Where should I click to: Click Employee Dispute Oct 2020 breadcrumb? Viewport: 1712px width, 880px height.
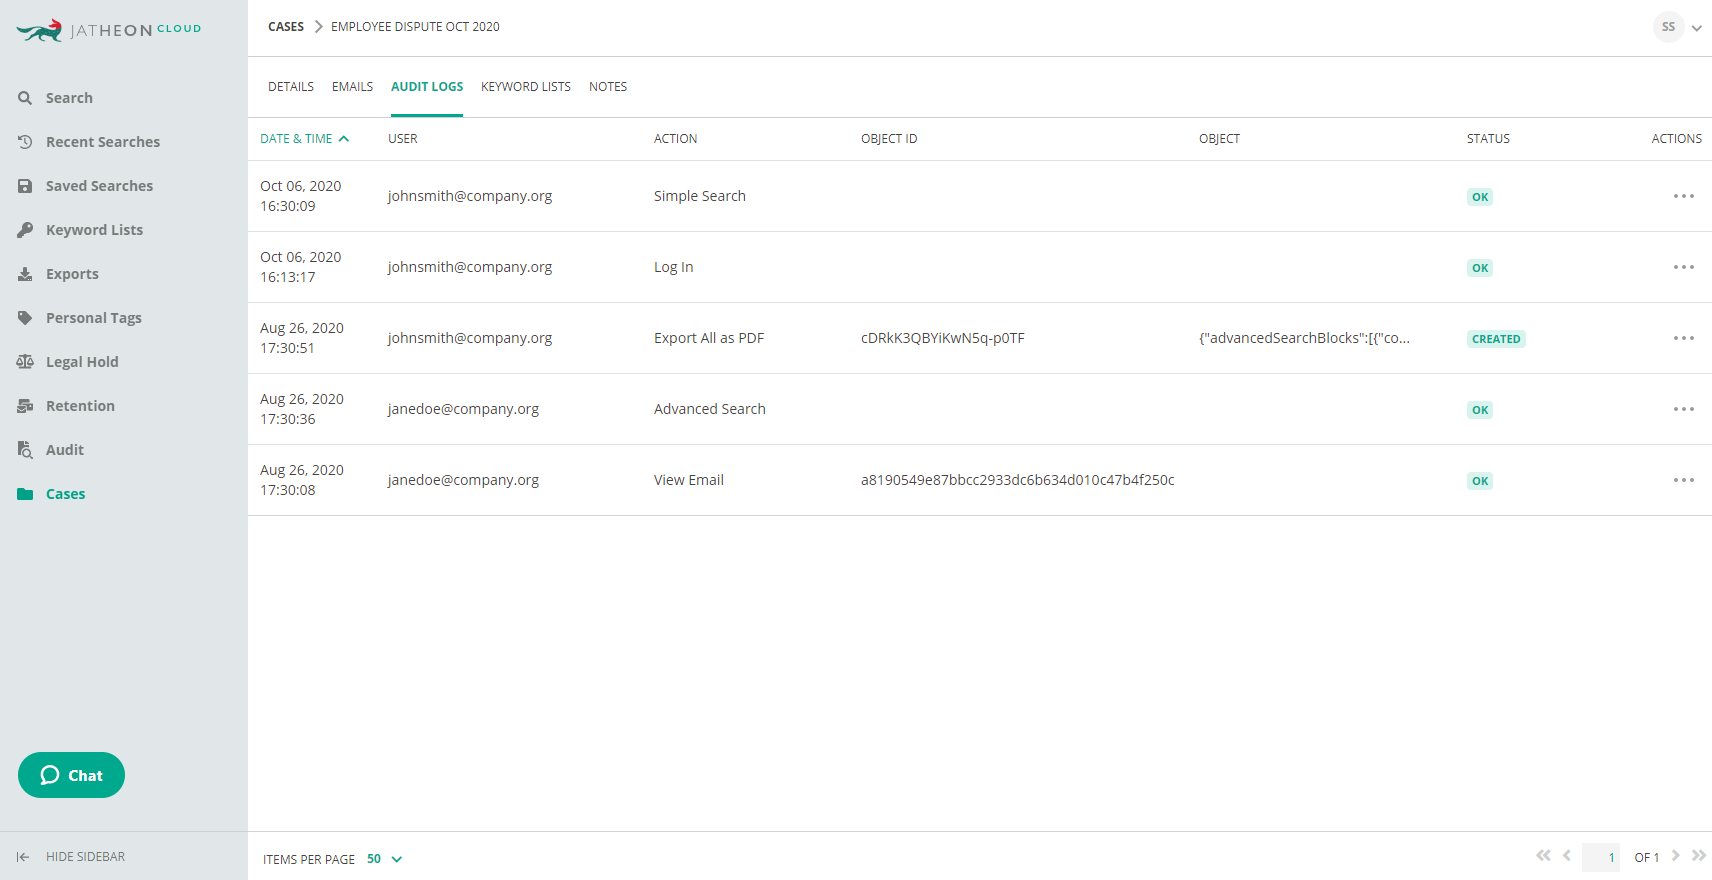pos(415,27)
